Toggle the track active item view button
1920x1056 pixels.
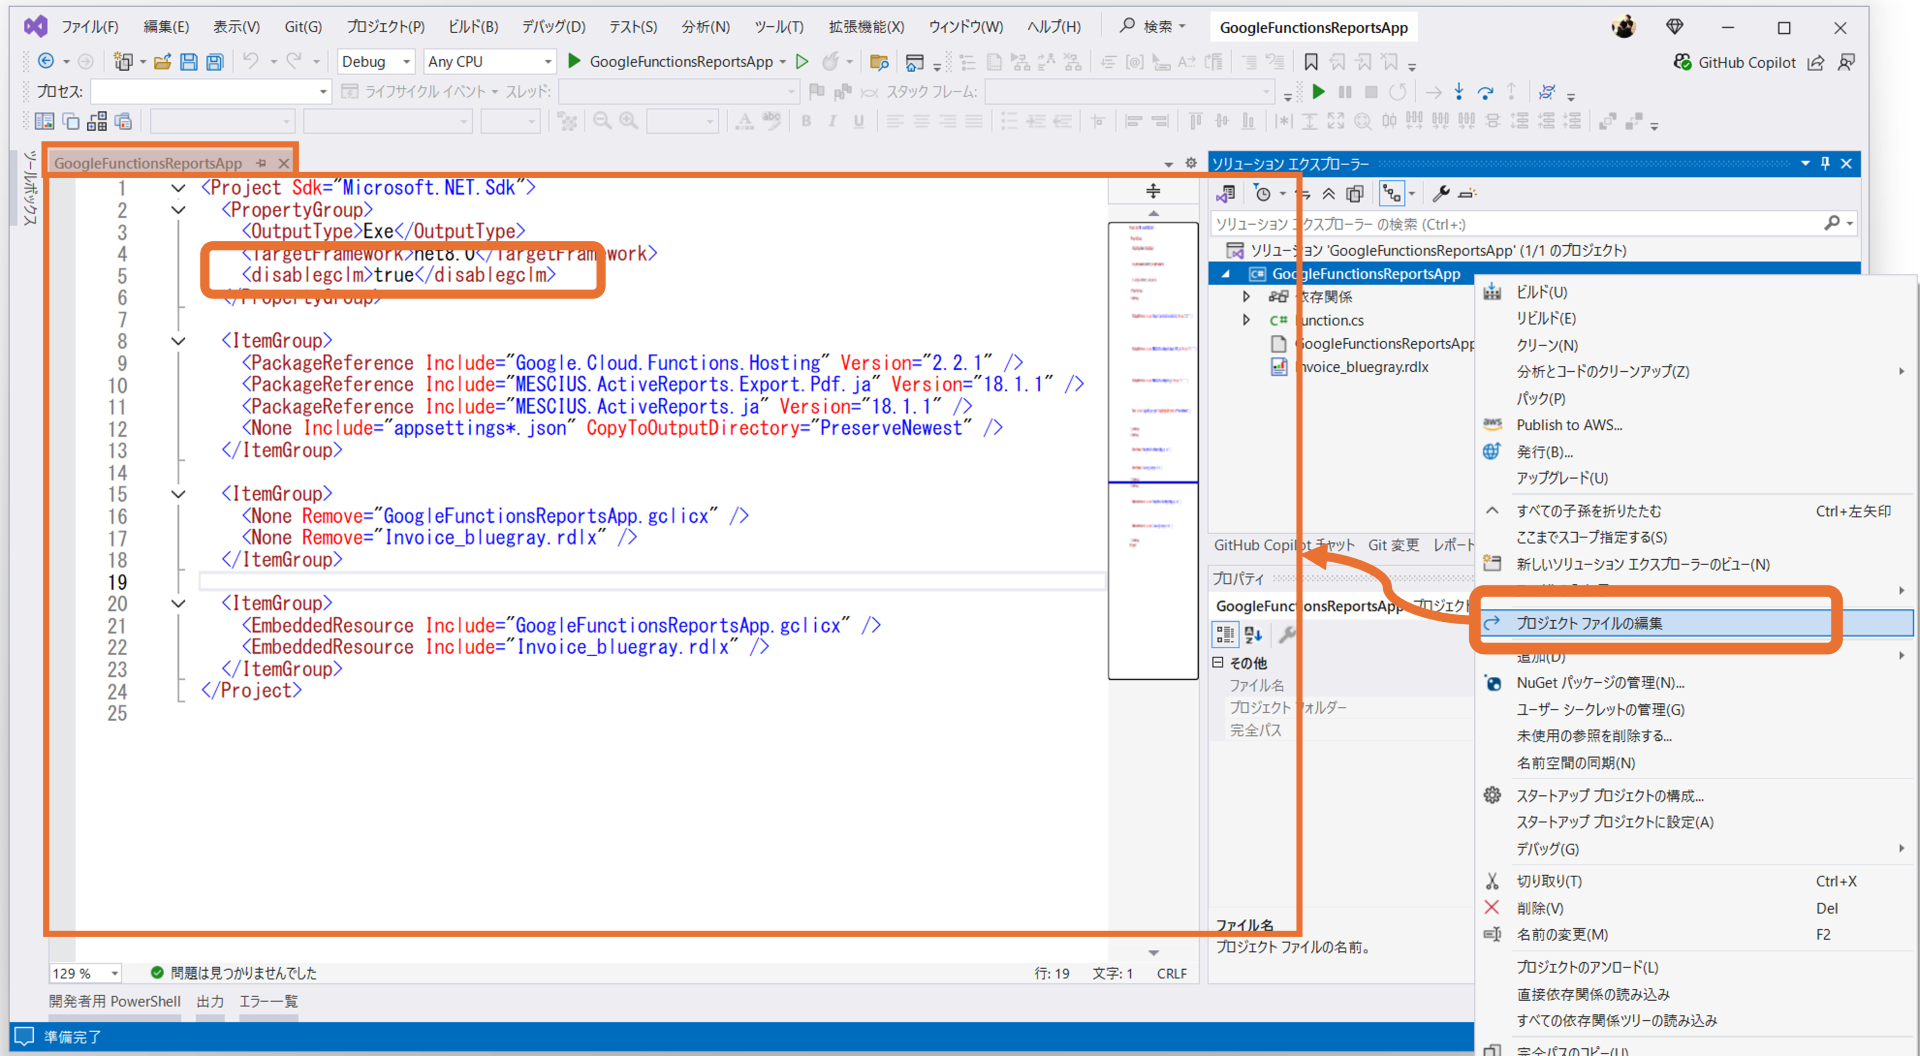1391,194
